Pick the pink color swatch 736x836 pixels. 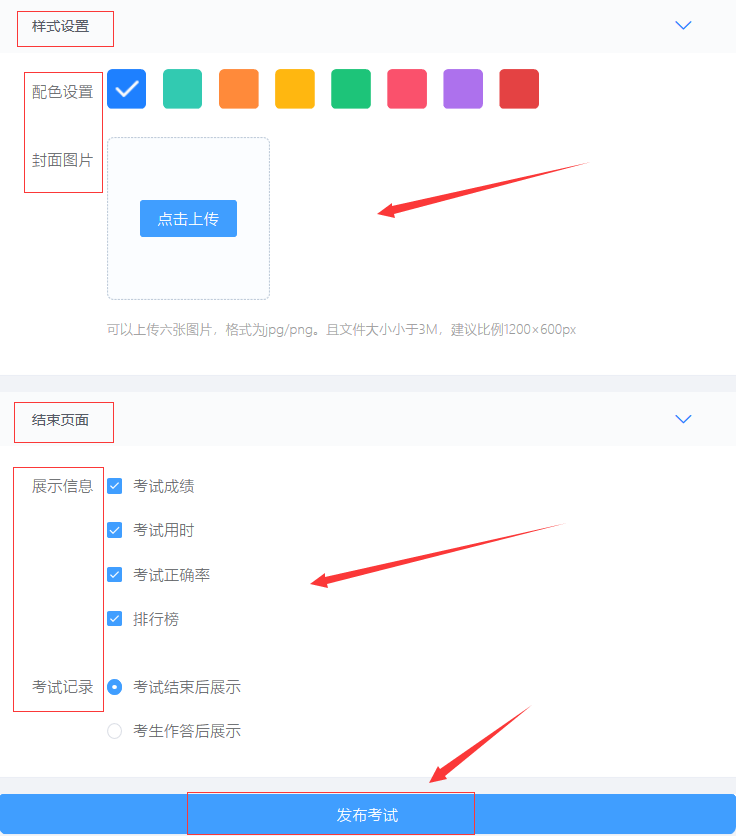tap(407, 89)
